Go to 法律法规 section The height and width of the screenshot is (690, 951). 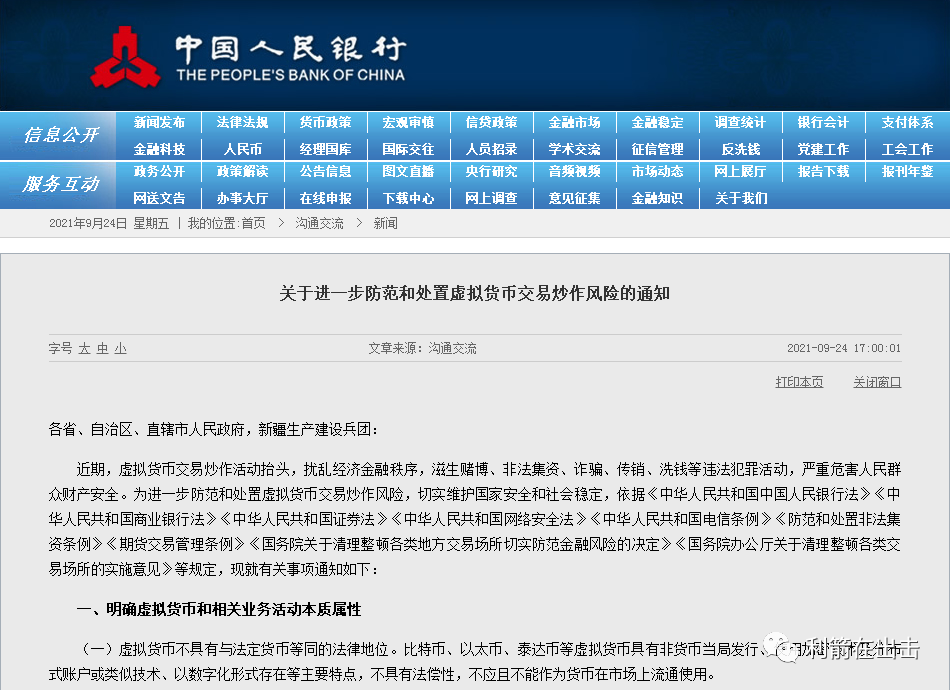pyautogui.click(x=242, y=122)
